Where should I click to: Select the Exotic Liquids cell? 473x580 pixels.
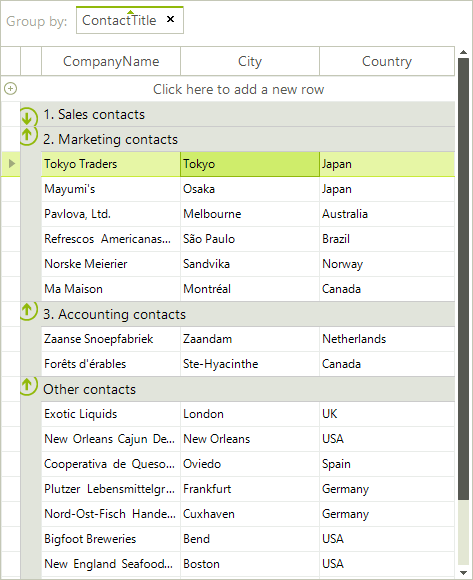111,414
